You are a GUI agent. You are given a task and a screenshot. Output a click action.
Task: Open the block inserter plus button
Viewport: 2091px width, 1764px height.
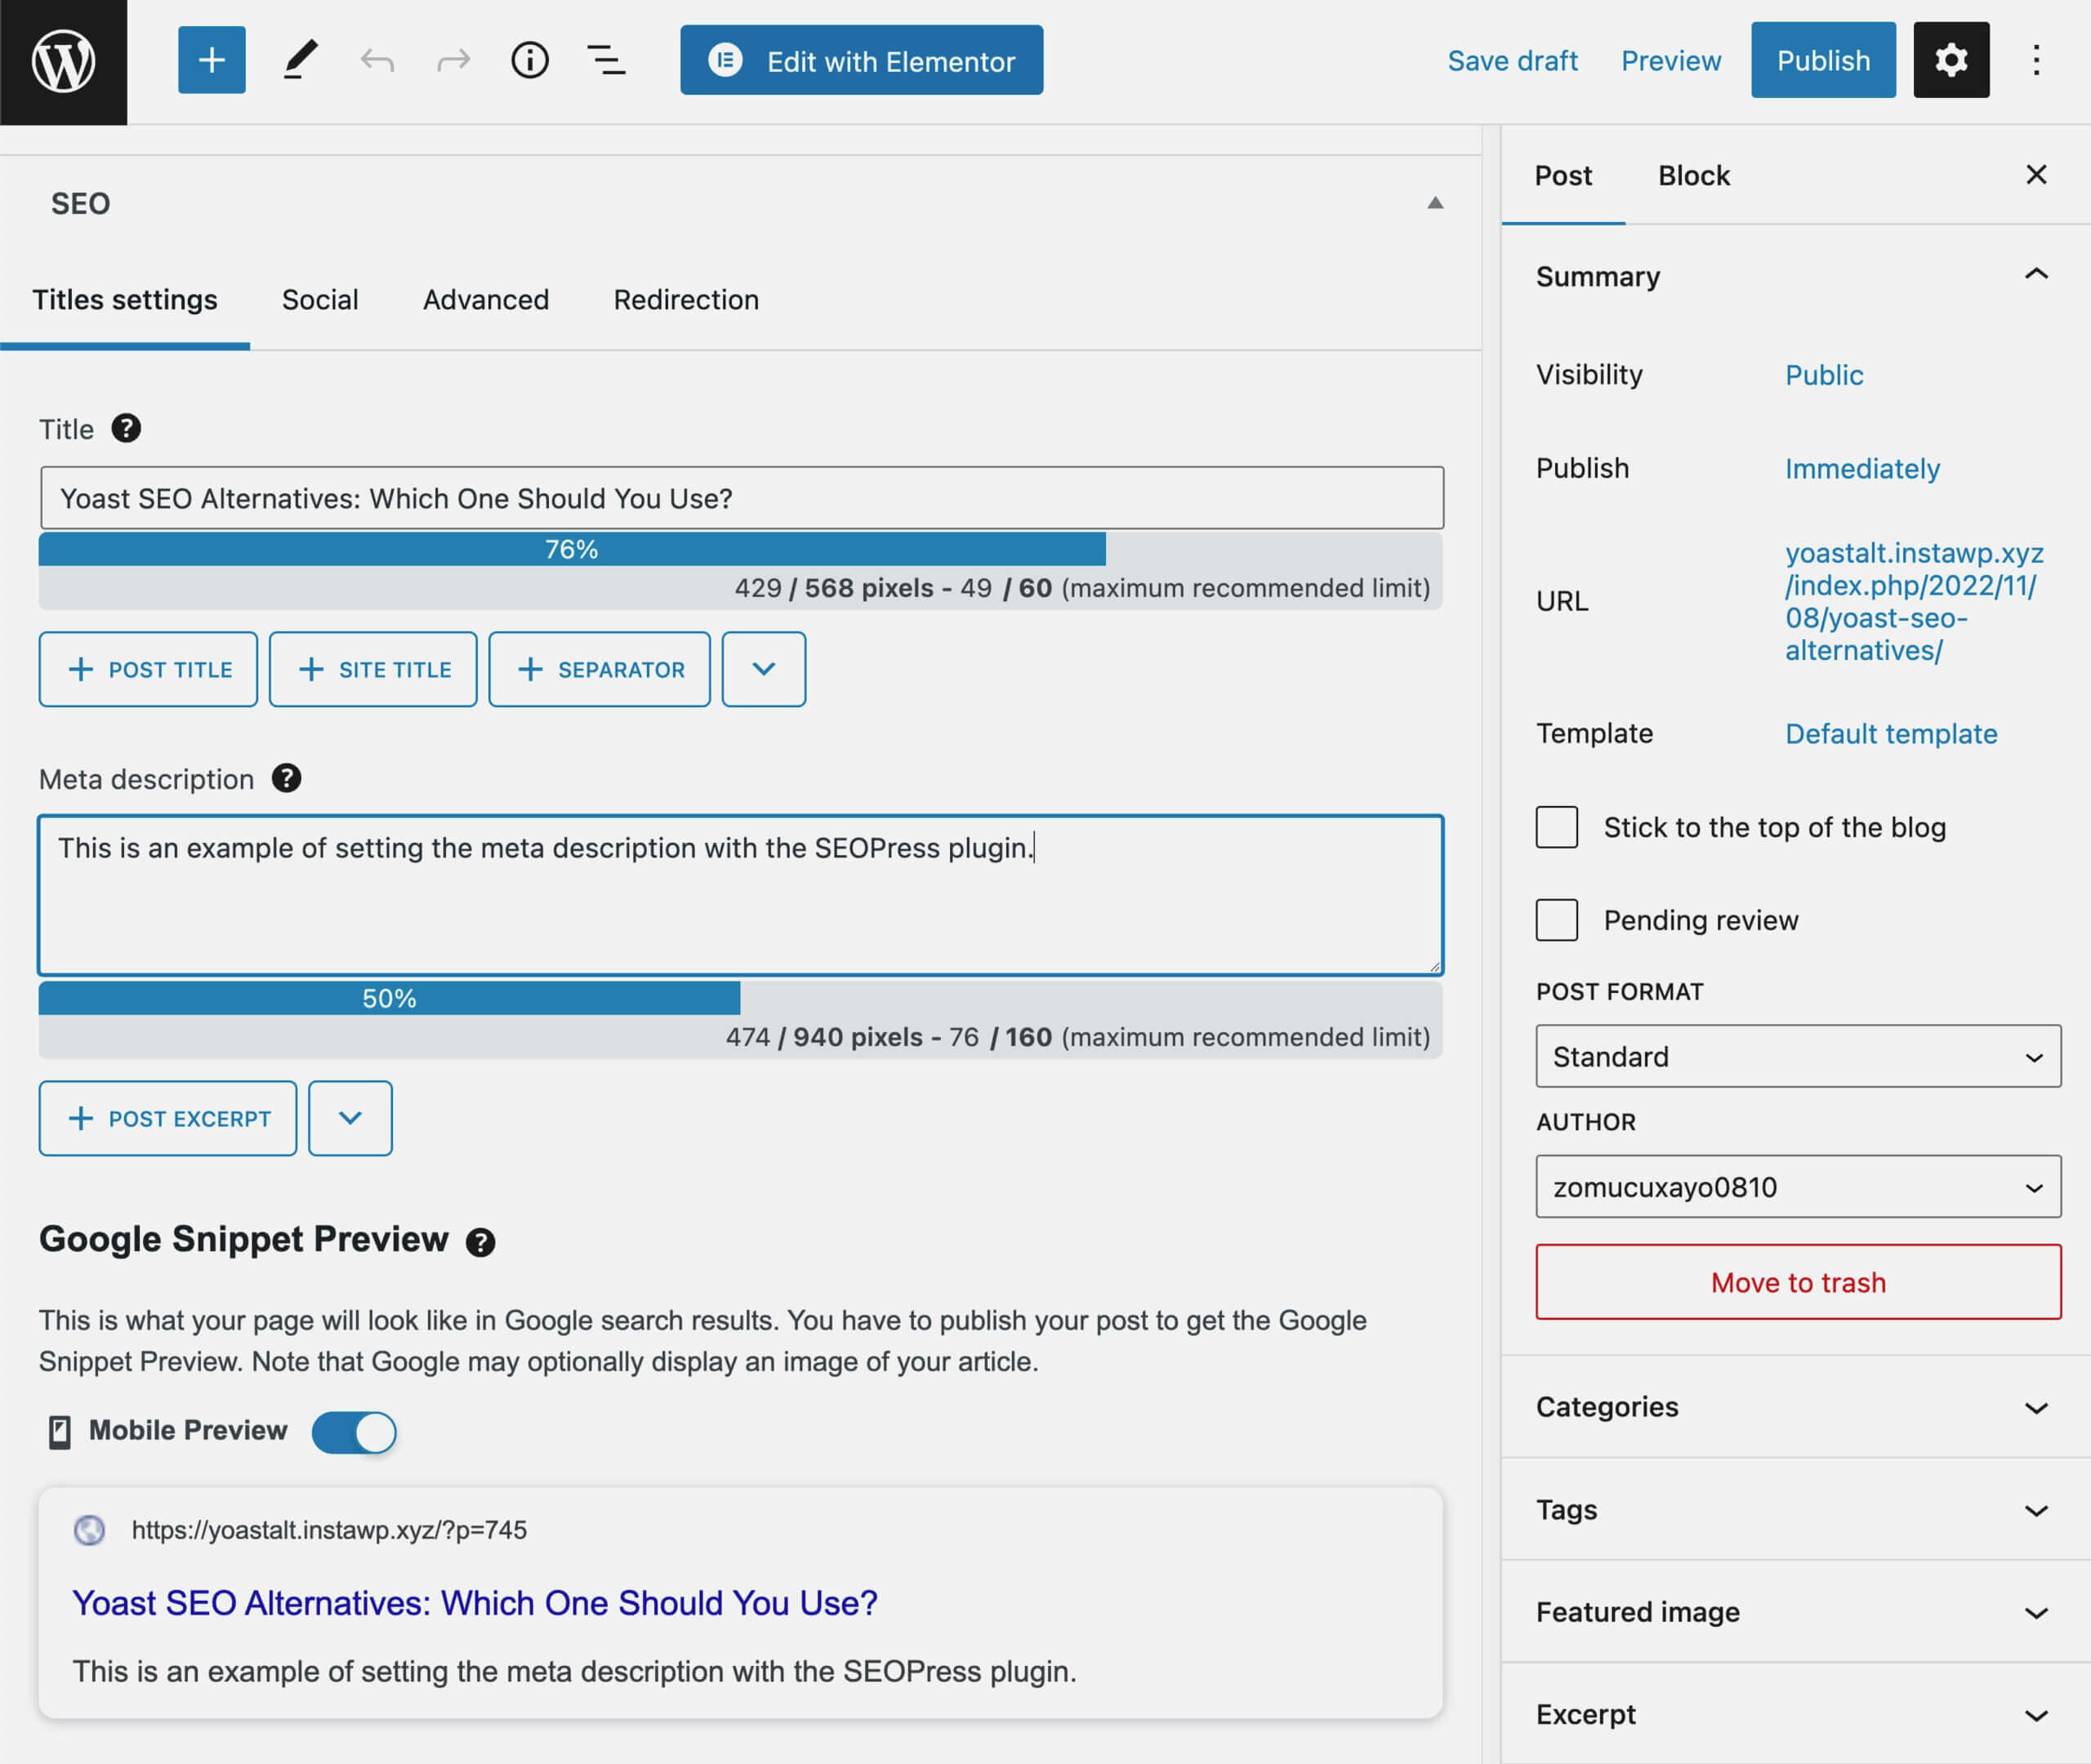point(212,60)
